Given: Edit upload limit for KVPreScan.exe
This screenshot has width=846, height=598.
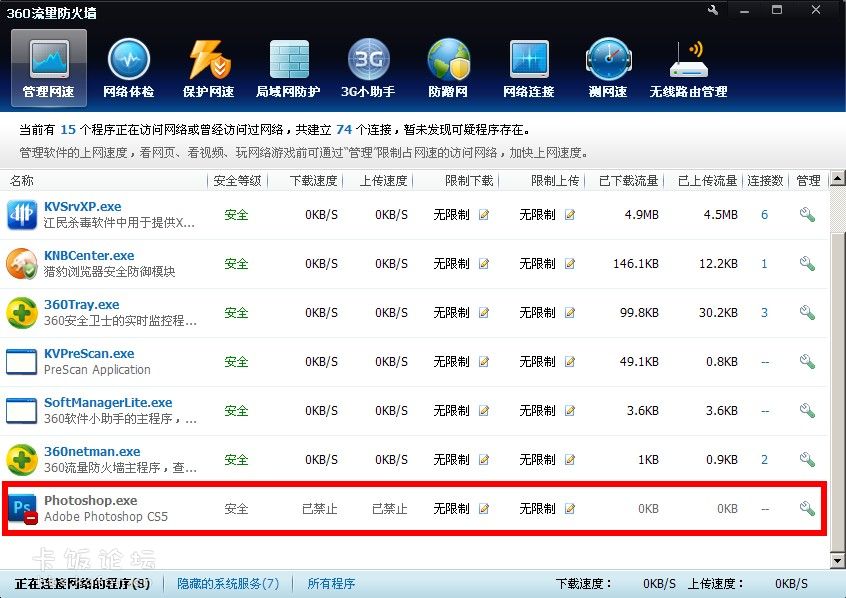Looking at the screenshot, I should point(570,362).
